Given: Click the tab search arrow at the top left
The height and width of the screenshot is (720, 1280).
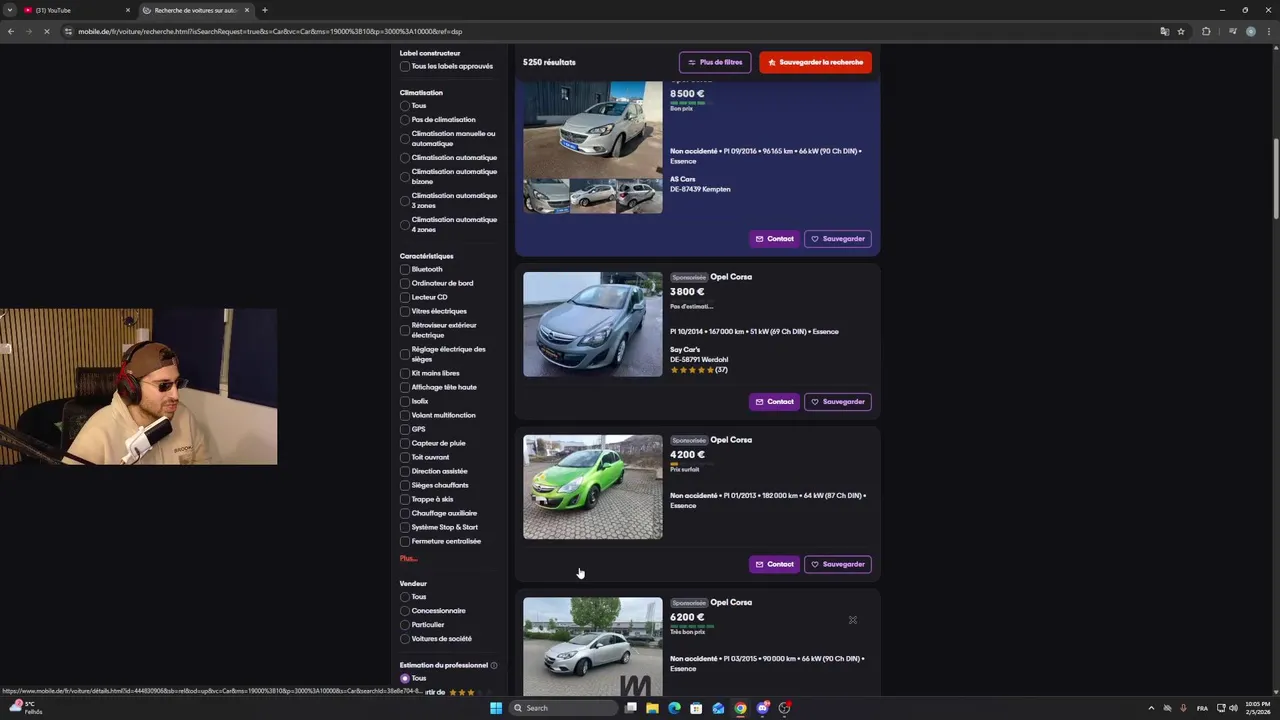Looking at the screenshot, I should [9, 10].
